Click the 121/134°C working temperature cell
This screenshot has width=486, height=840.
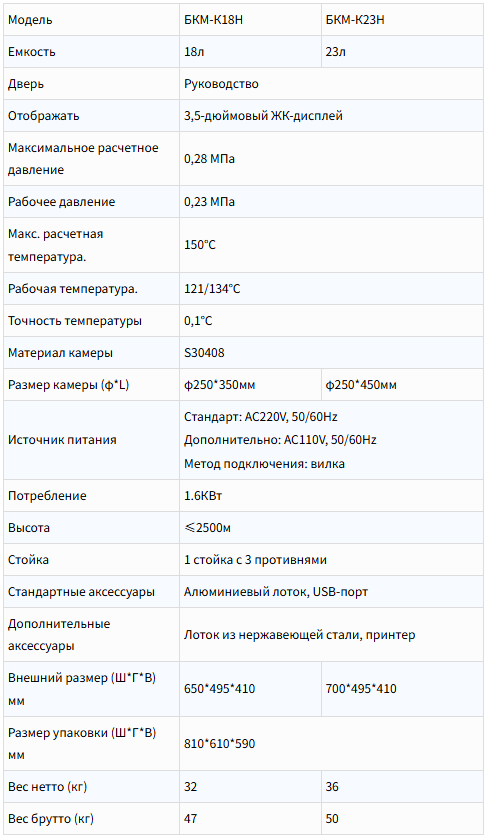coord(331,289)
